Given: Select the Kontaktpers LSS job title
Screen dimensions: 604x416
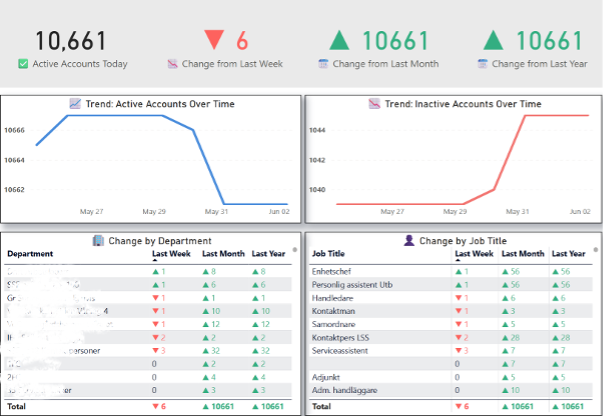Looking at the screenshot, I should 341,338.
